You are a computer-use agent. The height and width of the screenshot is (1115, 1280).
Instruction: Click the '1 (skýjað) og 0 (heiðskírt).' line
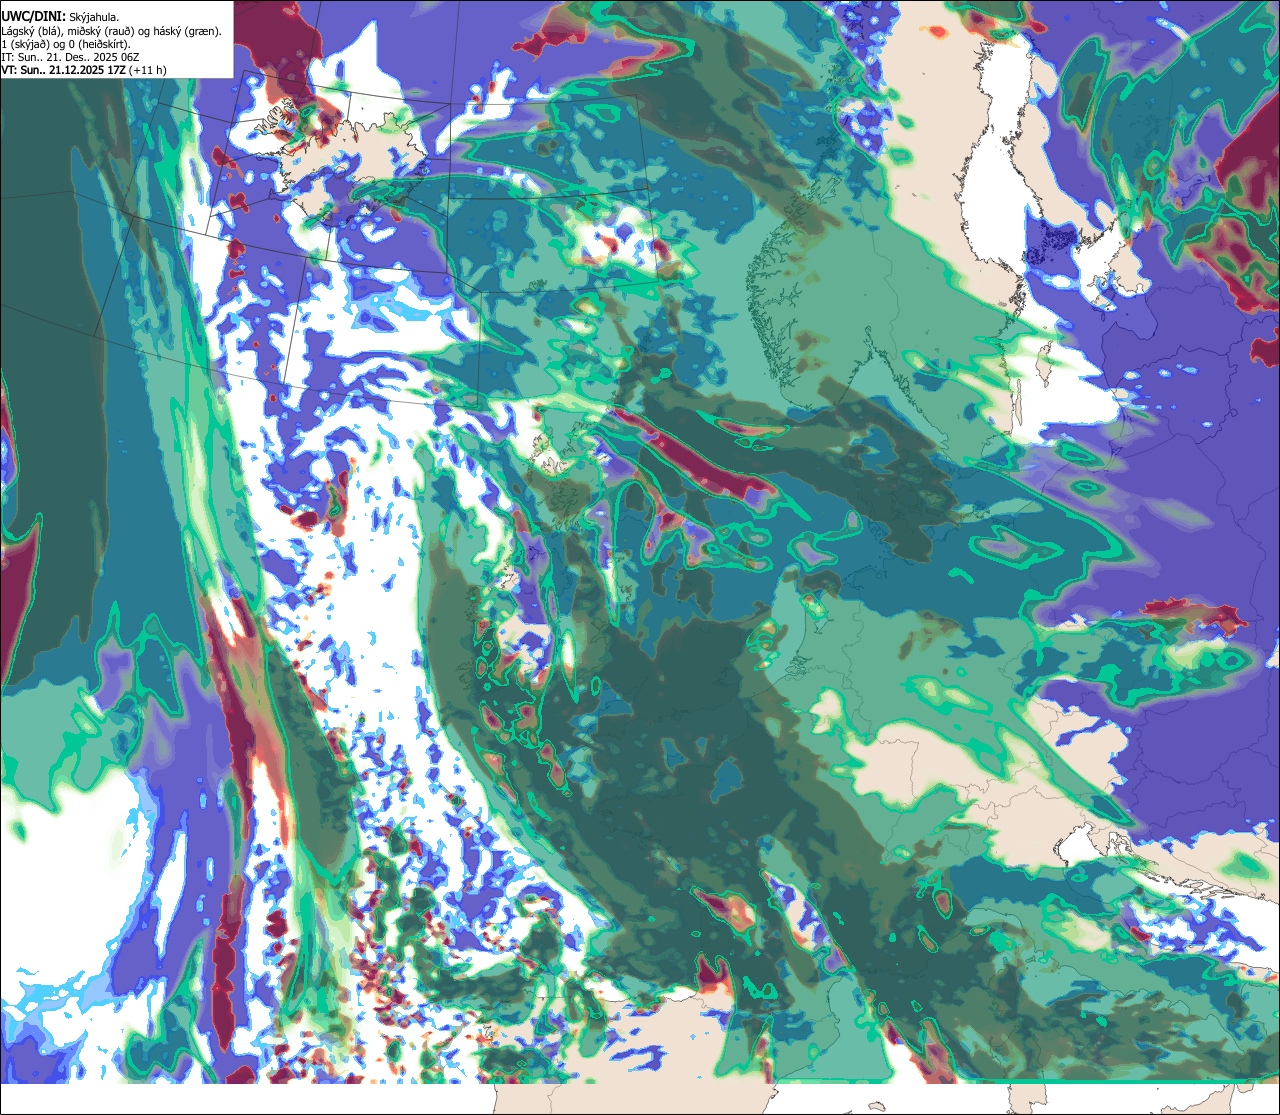(x=66, y=44)
